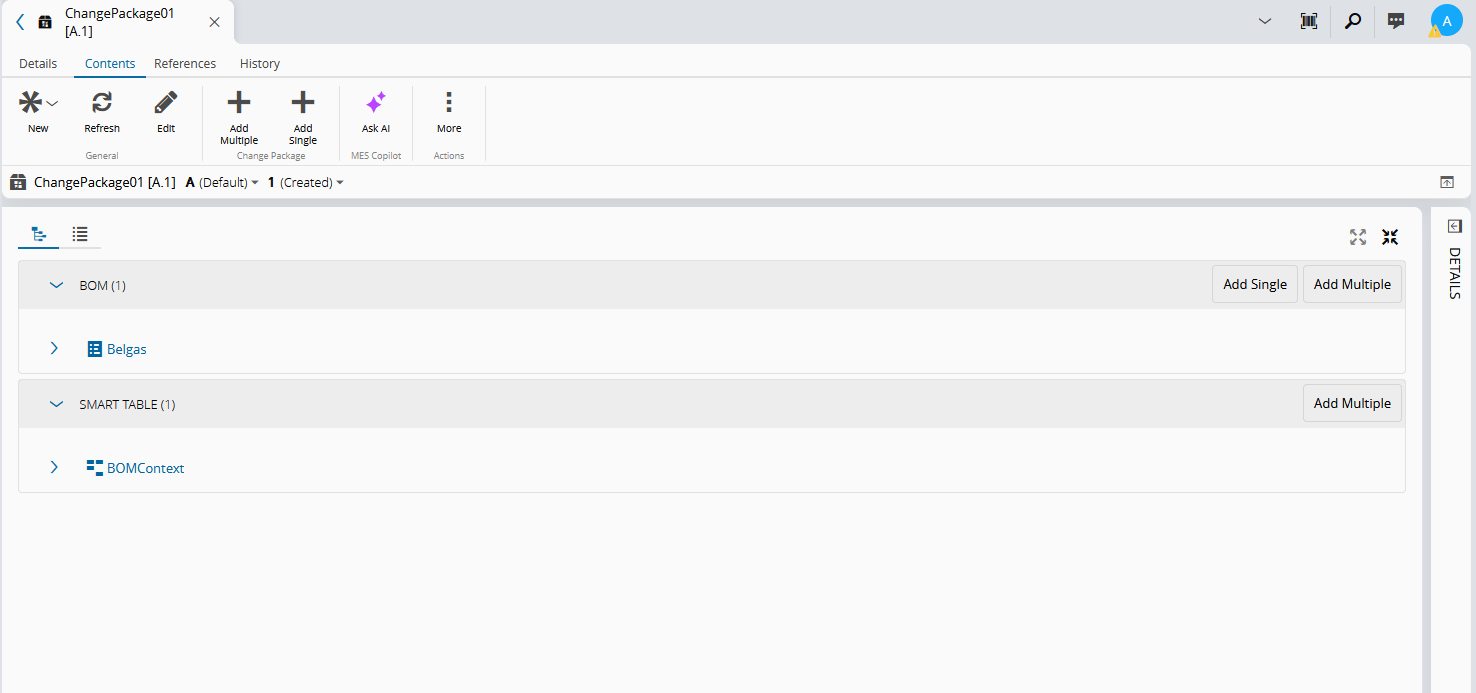Click the BOM (1) header label
The height and width of the screenshot is (693, 1476).
103,285
